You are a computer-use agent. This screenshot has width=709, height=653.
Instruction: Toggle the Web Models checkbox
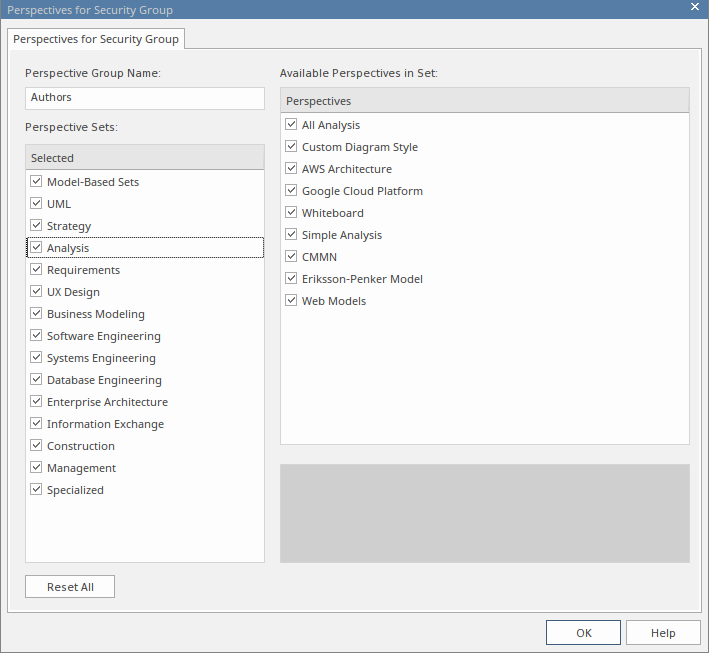click(291, 301)
